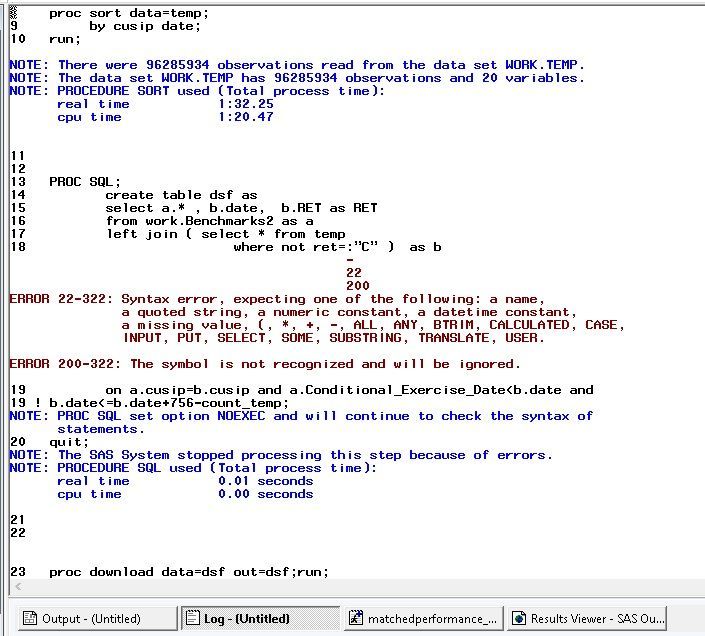705x636 pixels.
Task: Click the 'PROC SQL set option NOEXEC' note
Action: tap(301, 416)
